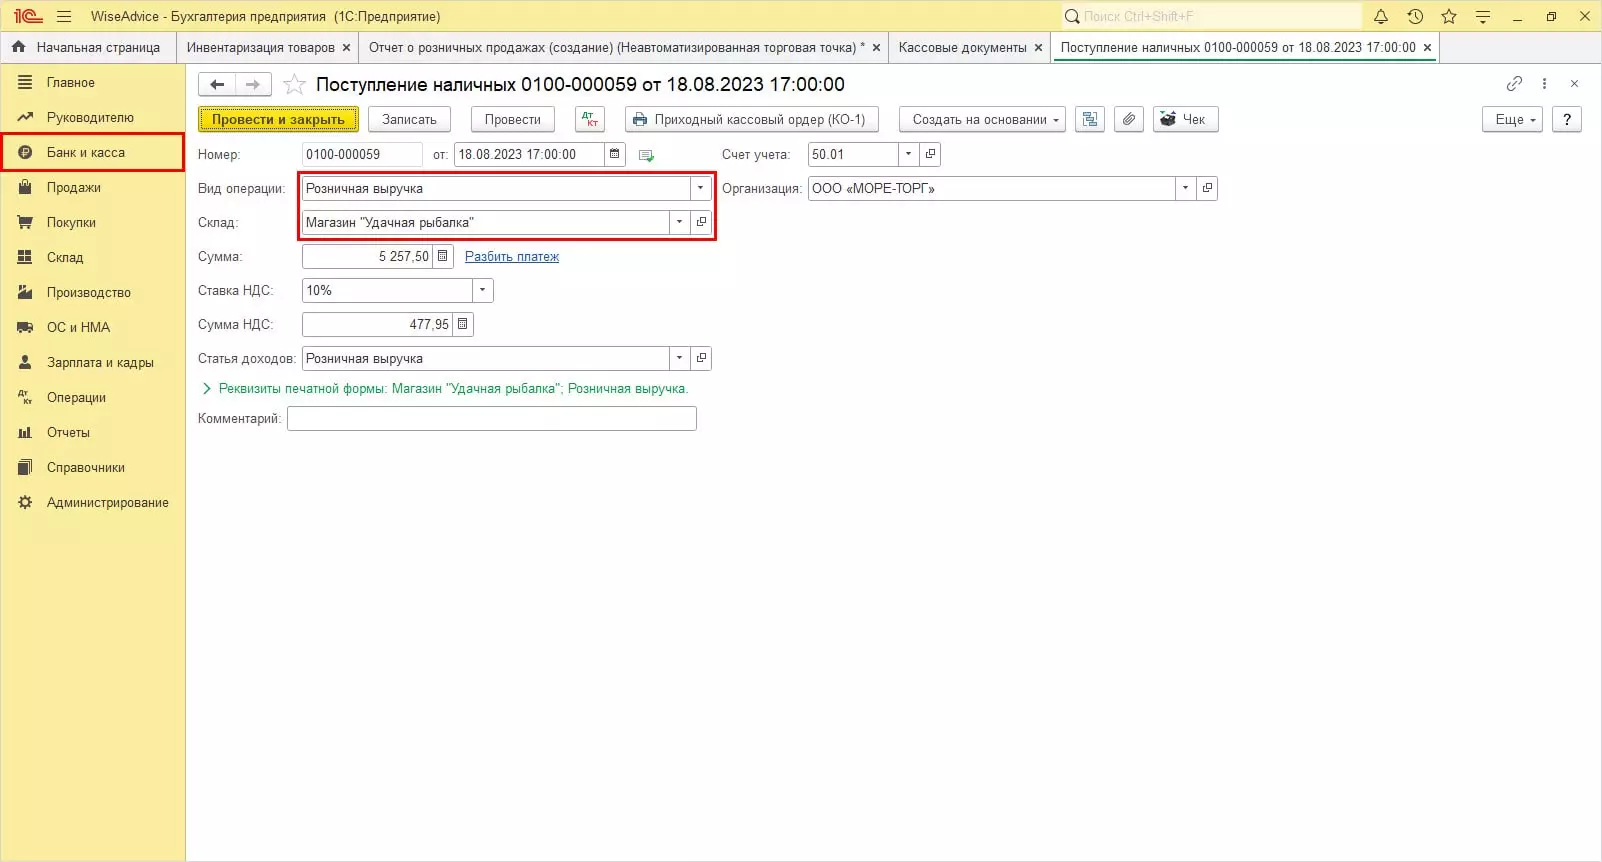Attach files with the paperclip icon
1602x862 pixels.
(x=1128, y=119)
